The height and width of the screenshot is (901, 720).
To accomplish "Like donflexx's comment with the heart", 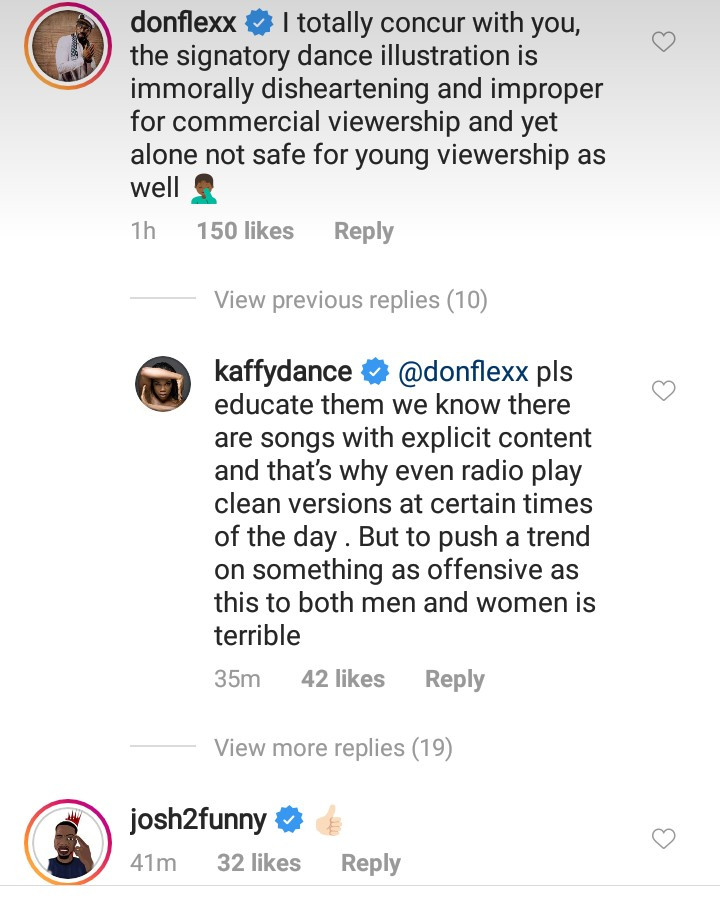I will [x=663, y=42].
